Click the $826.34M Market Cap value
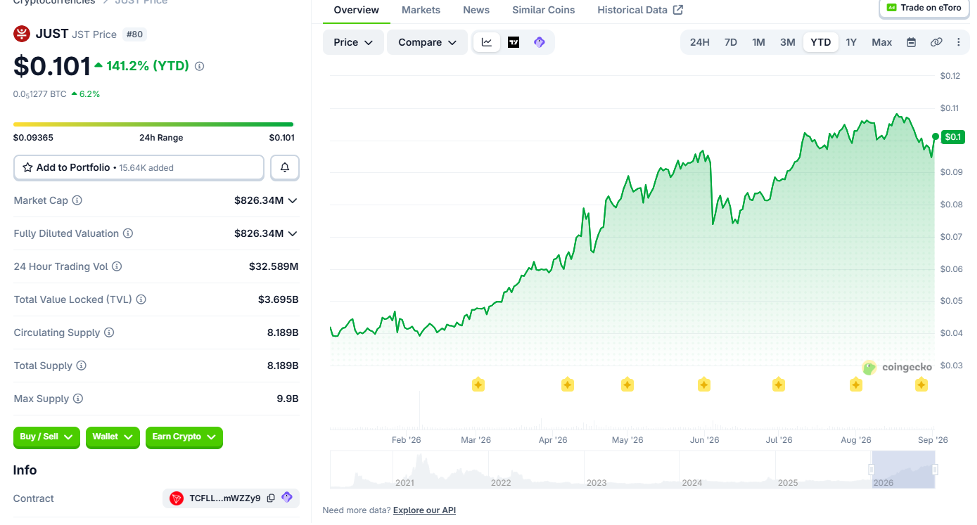Screen dimensions: 977x525 click(x=259, y=201)
